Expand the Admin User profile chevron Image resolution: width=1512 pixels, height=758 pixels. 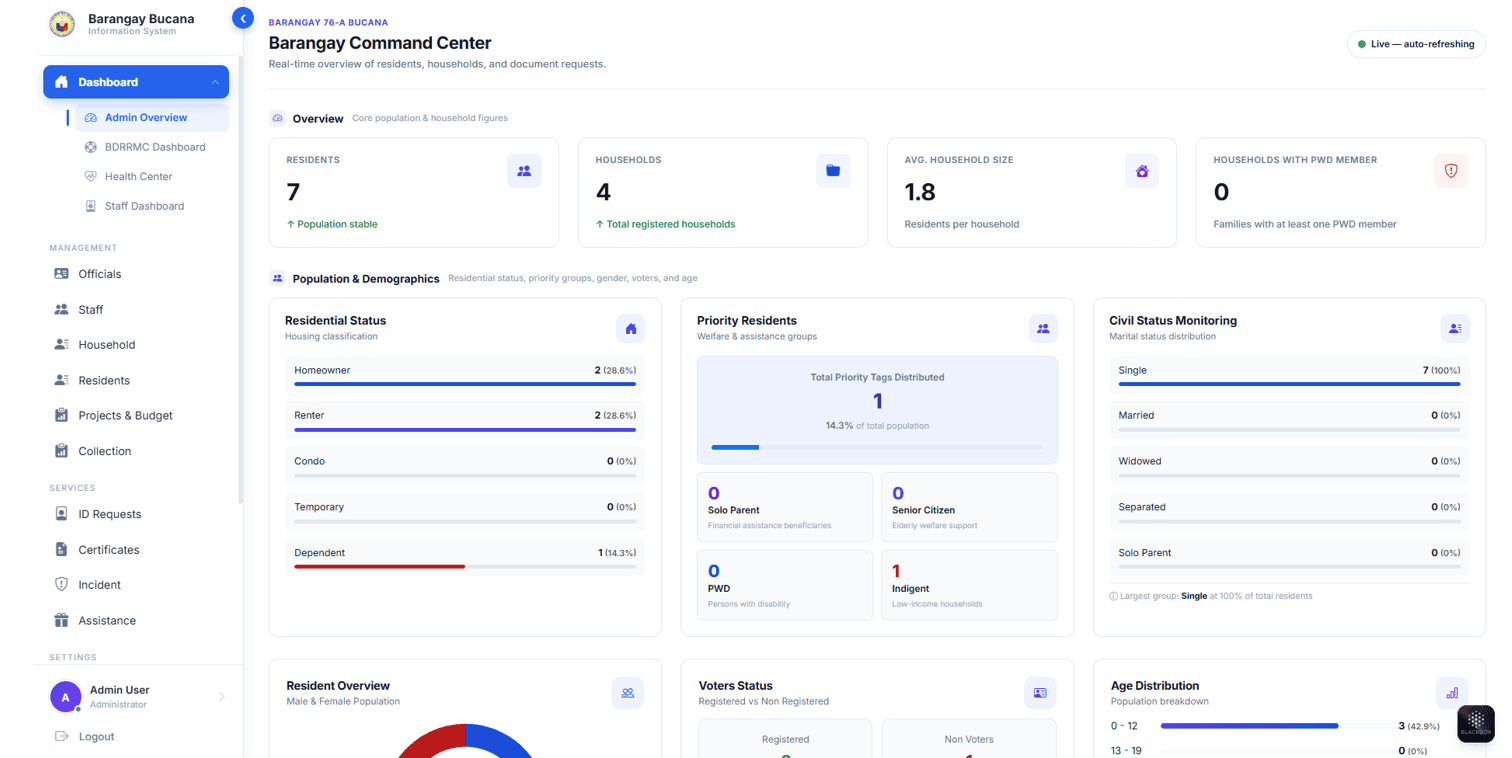(x=222, y=697)
